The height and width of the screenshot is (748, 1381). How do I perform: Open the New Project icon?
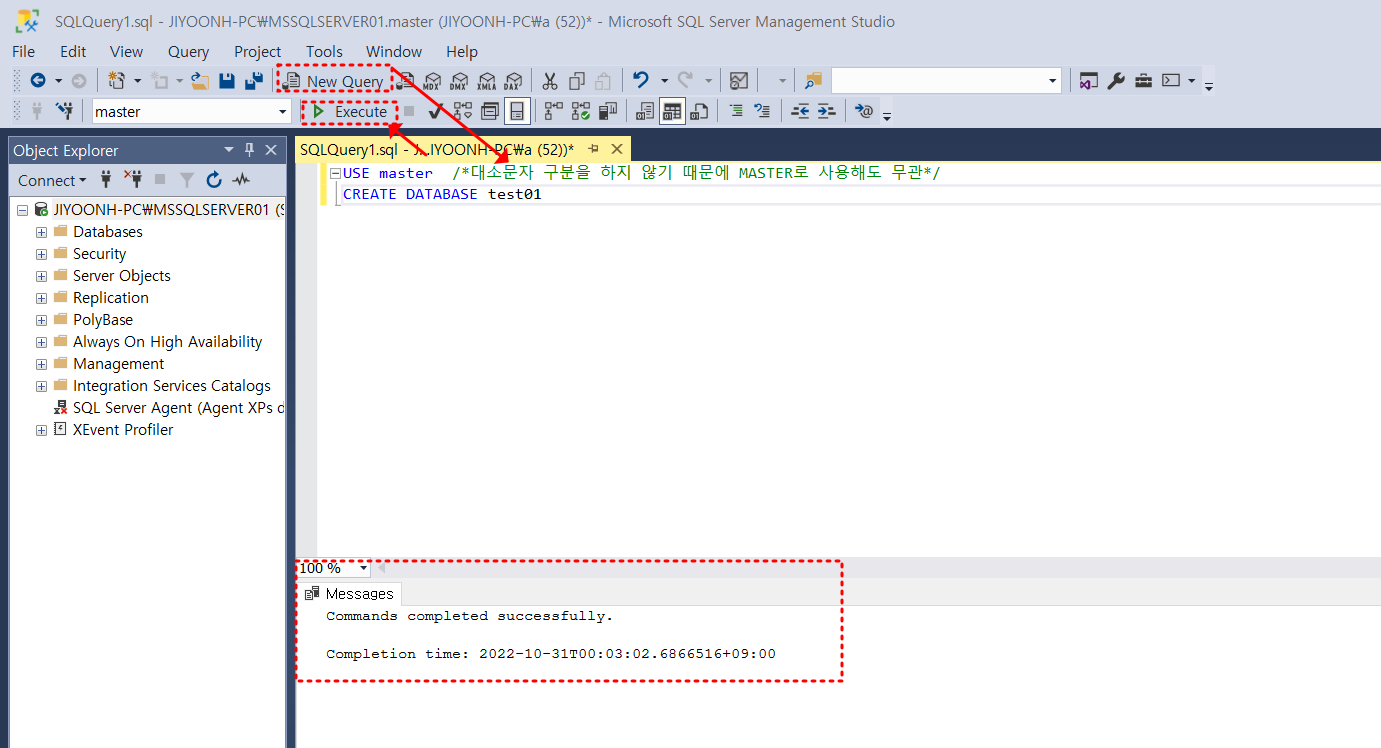tap(117, 81)
